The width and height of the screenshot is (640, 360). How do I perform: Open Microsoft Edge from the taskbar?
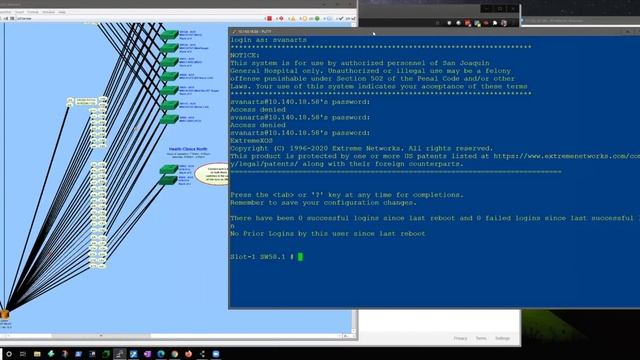coord(161,354)
